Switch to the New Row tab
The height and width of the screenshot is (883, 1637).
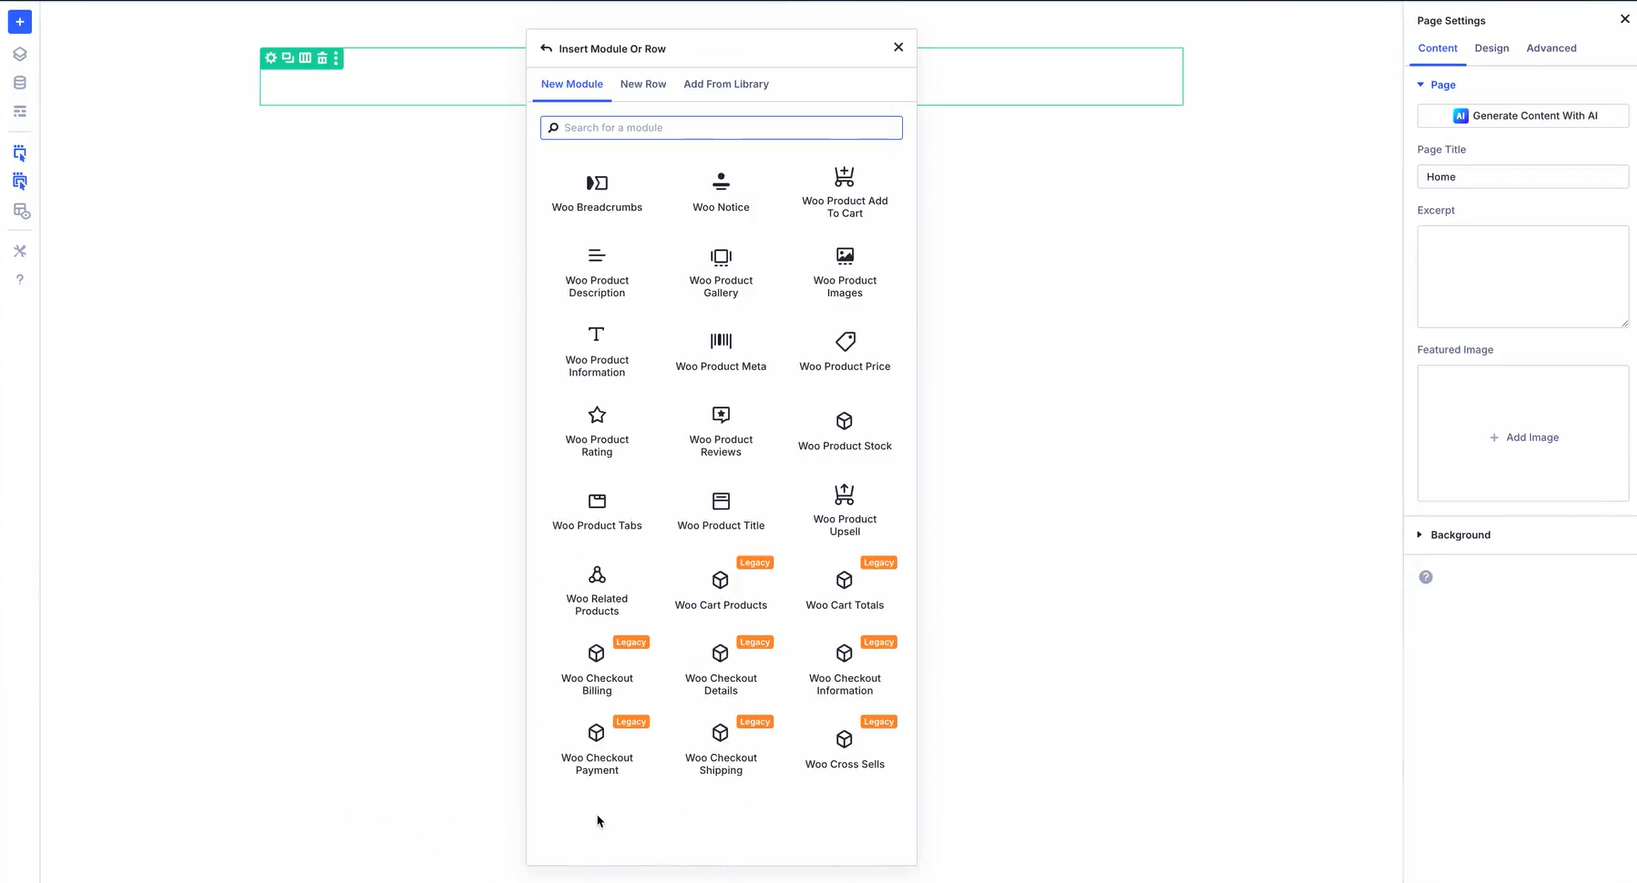[x=643, y=84]
